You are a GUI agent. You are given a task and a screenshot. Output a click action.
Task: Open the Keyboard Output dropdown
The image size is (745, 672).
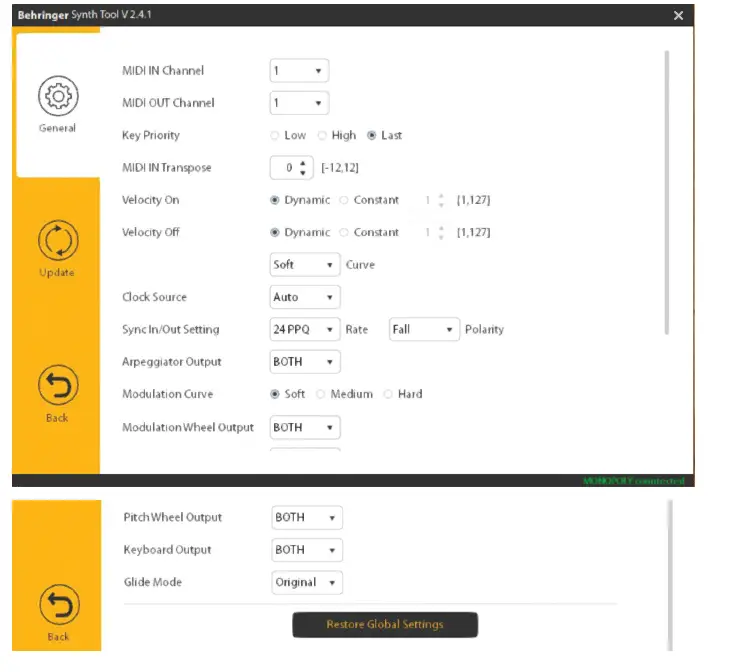pos(307,550)
